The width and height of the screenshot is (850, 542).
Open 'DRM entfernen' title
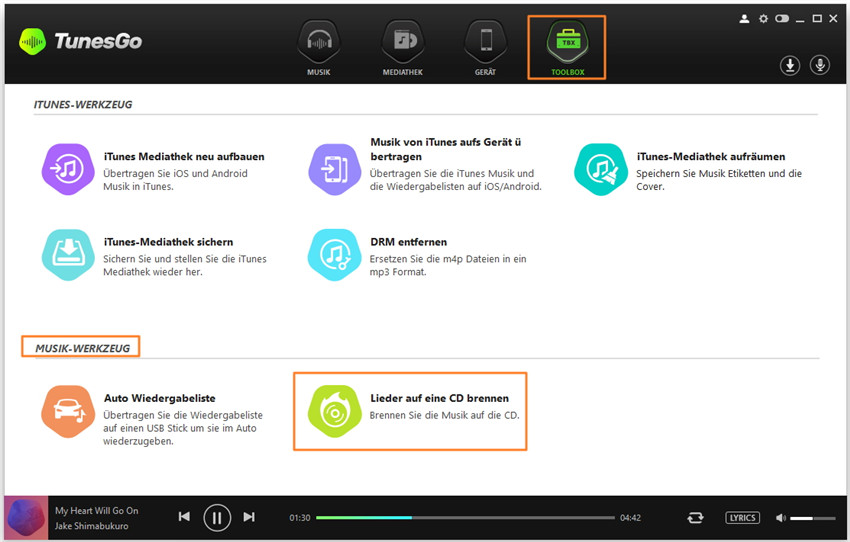(409, 242)
